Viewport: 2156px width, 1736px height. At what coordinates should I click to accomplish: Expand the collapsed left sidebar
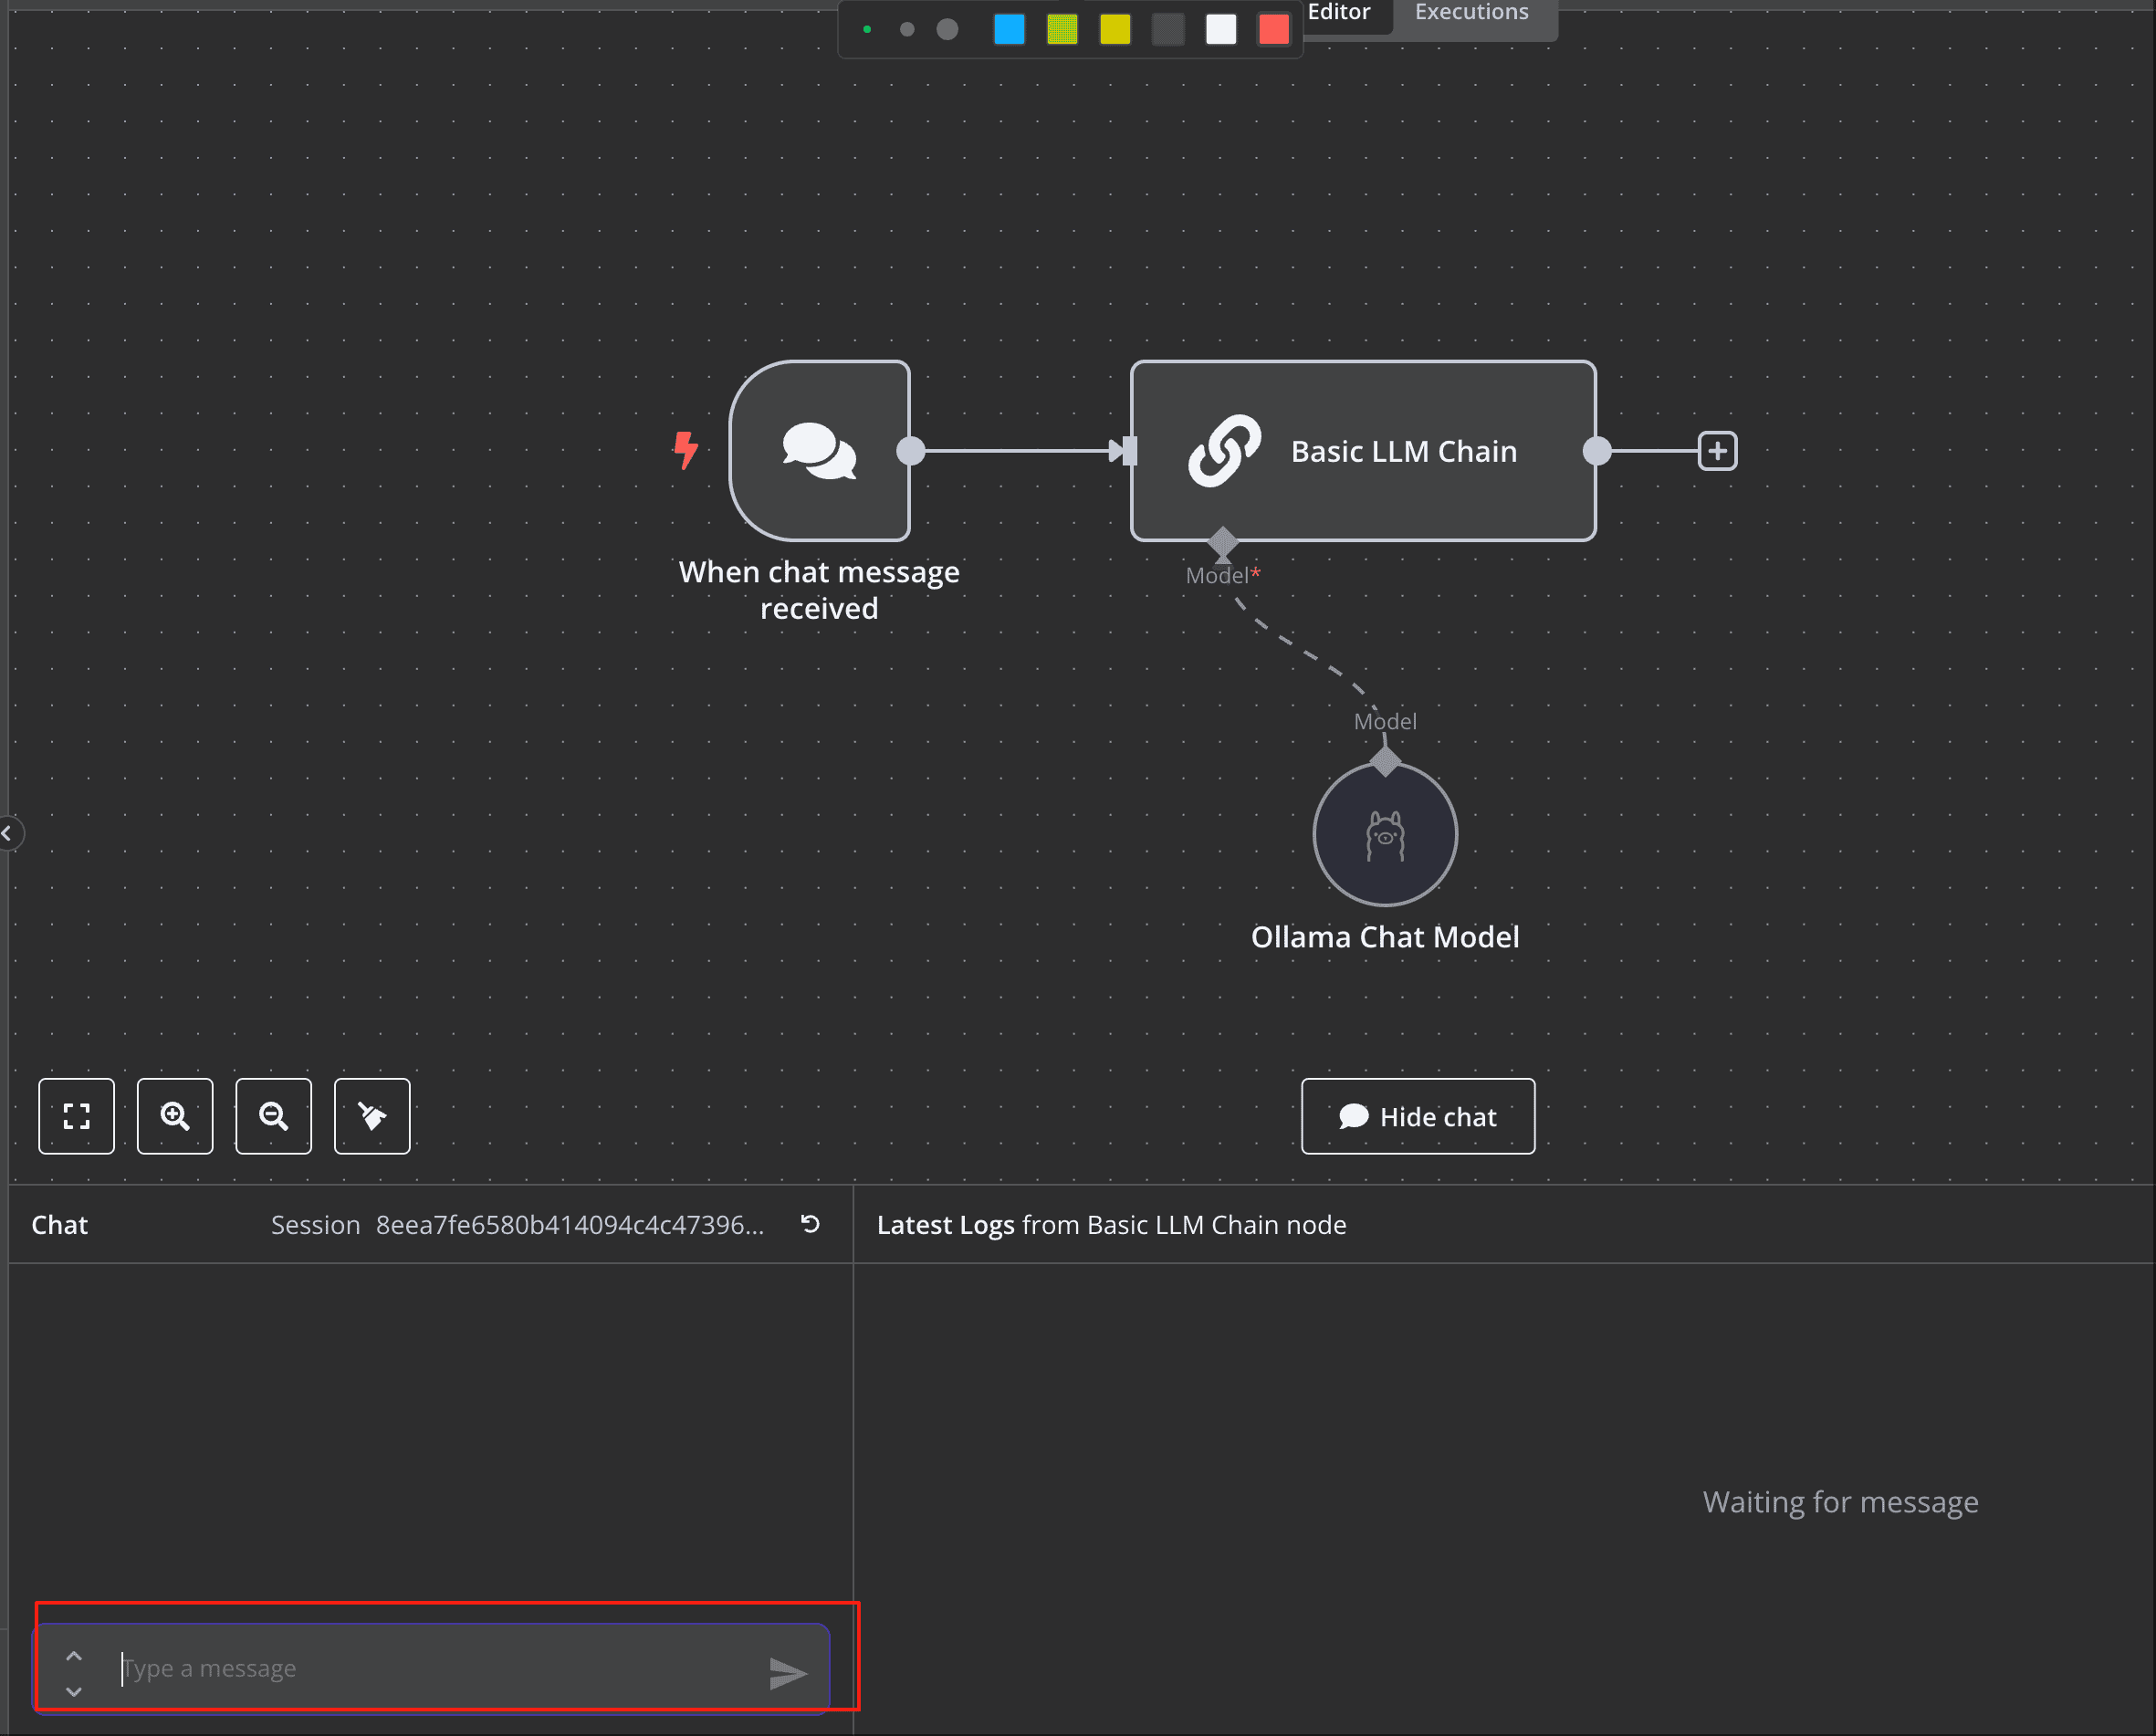8,833
